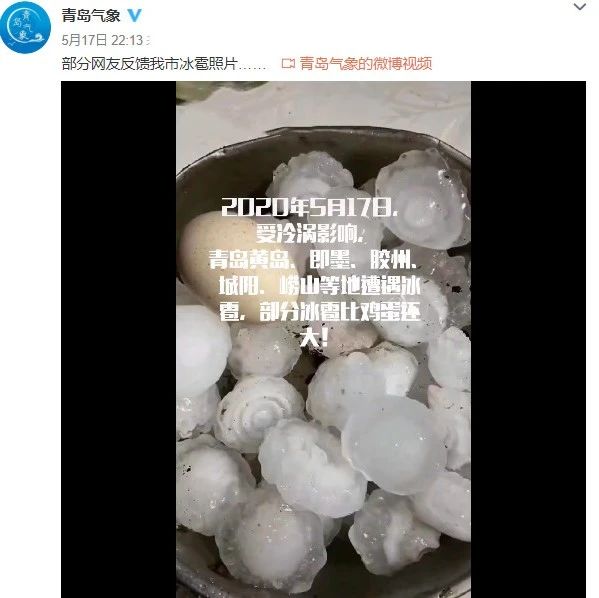This screenshot has height=598, width=599.
Task: Click the 2020年5月17日 caption in the video
Action: [x=308, y=207]
